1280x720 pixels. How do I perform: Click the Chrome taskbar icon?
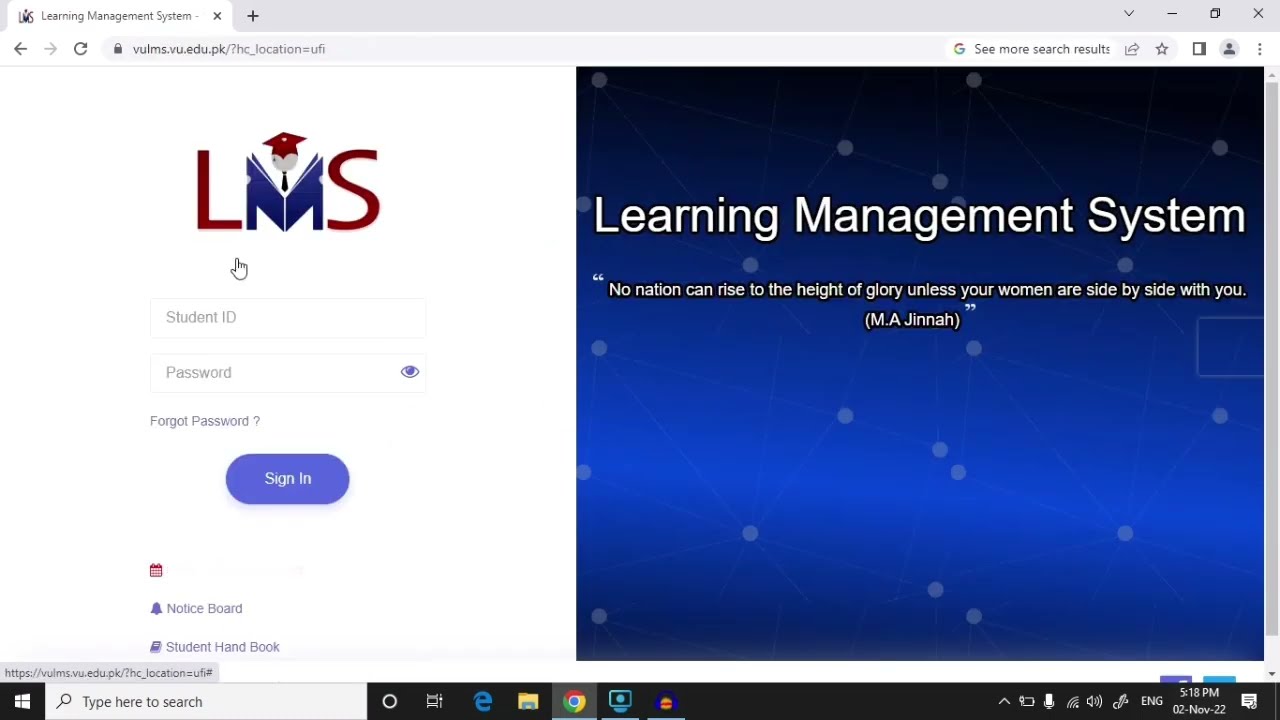574,702
